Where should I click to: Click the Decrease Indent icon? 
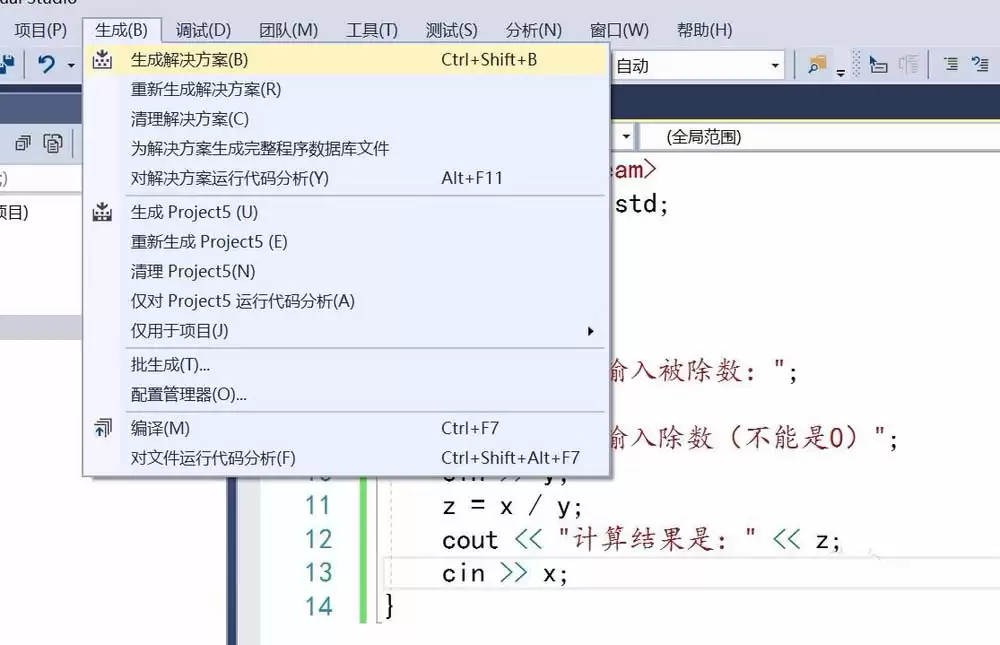coord(950,65)
